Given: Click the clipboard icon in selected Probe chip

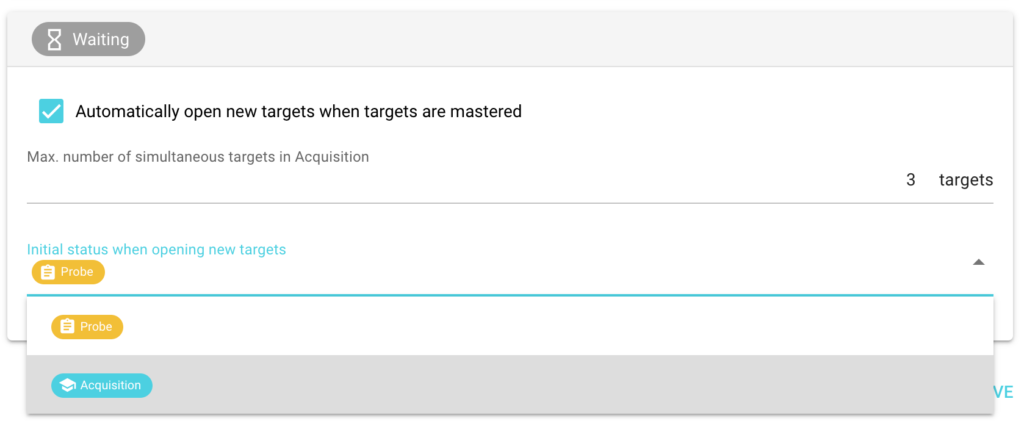Looking at the screenshot, I should click(48, 272).
